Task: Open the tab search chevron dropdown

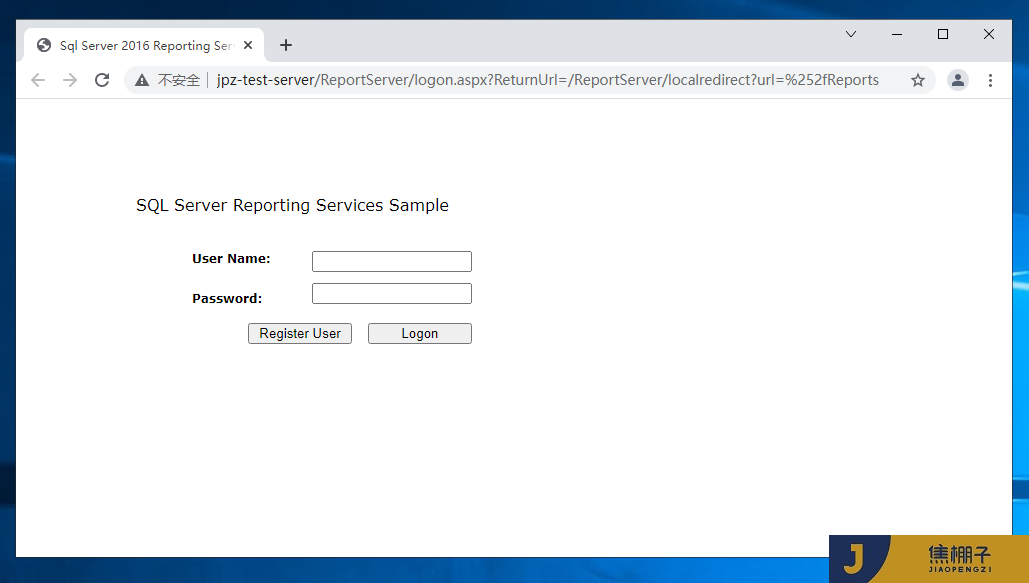Action: 851,33
